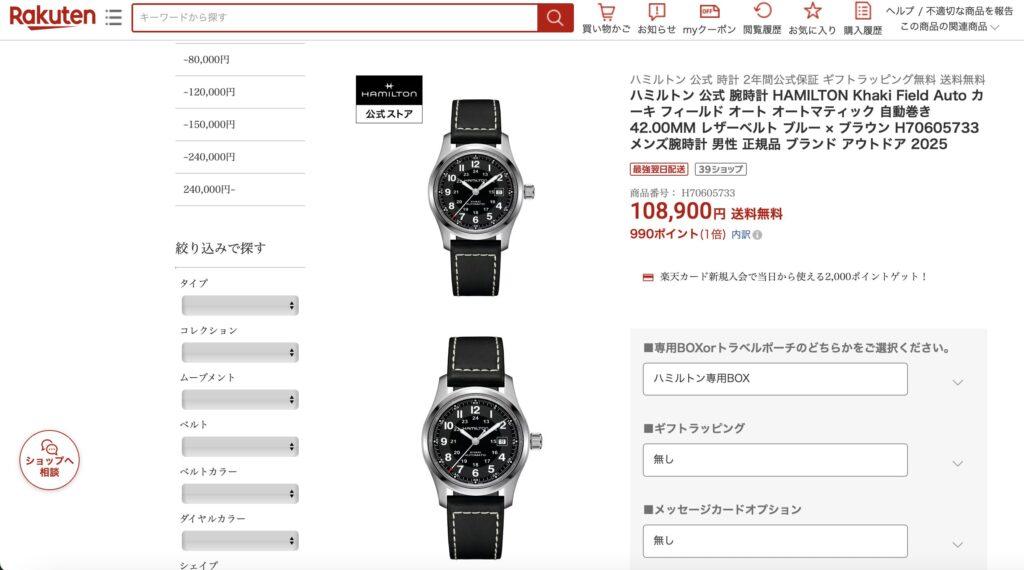Click the ショップへ相談 chat bubble
The width and height of the screenshot is (1024, 570).
[50, 460]
